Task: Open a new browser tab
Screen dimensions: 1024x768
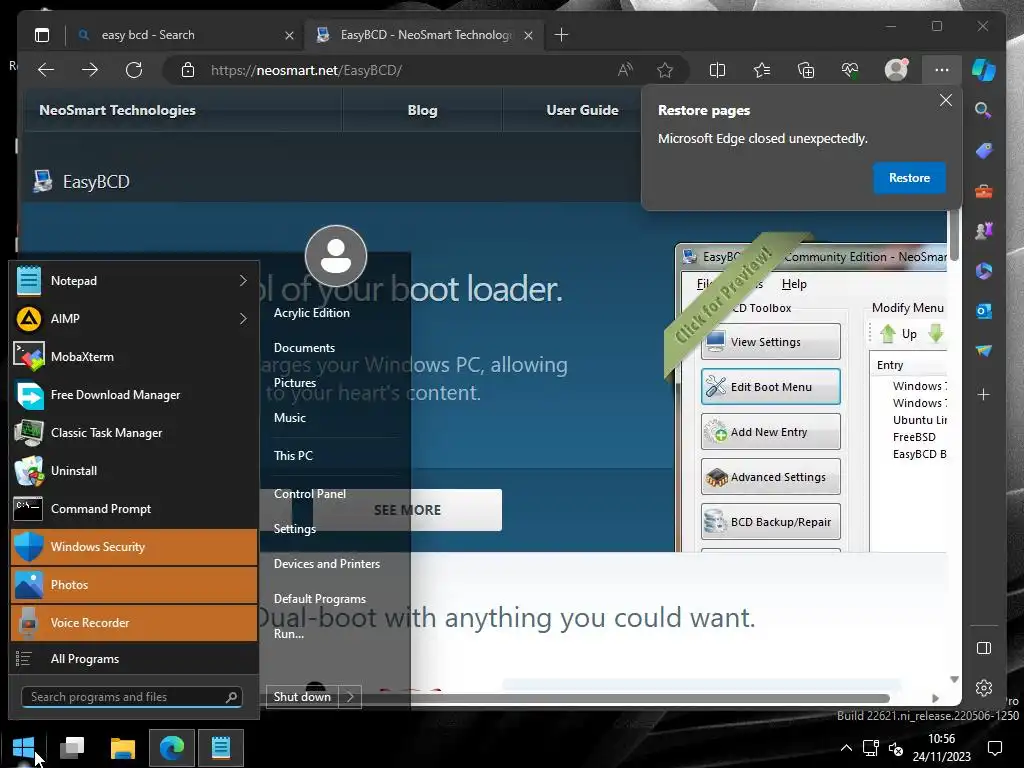Action: coord(561,35)
